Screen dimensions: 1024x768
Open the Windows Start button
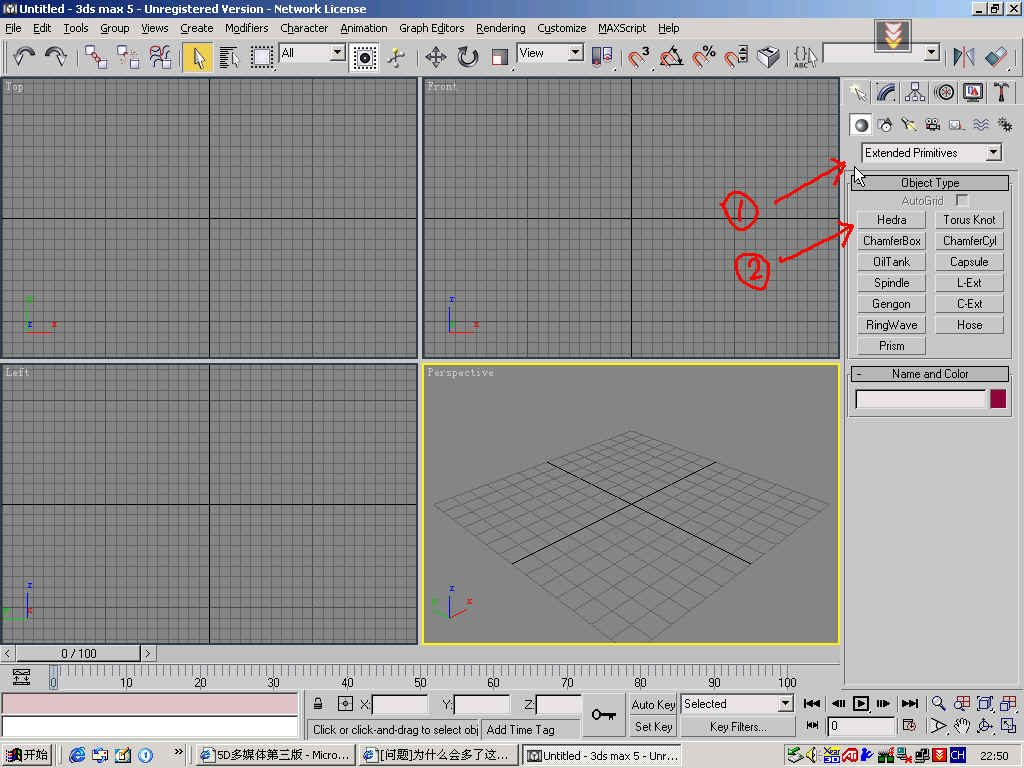pos(27,755)
